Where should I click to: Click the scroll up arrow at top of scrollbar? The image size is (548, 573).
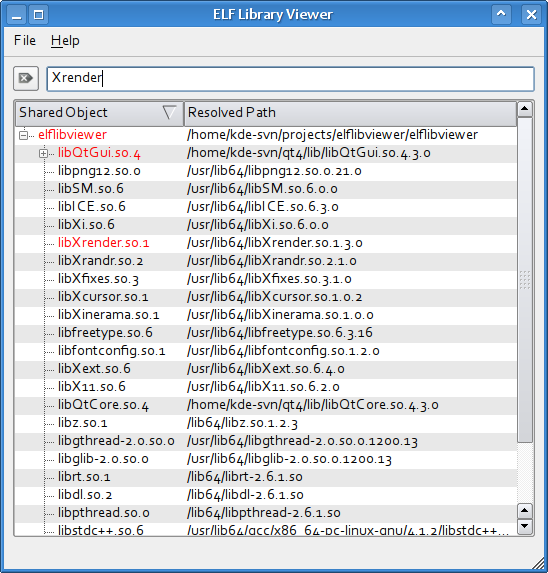tap(525, 109)
